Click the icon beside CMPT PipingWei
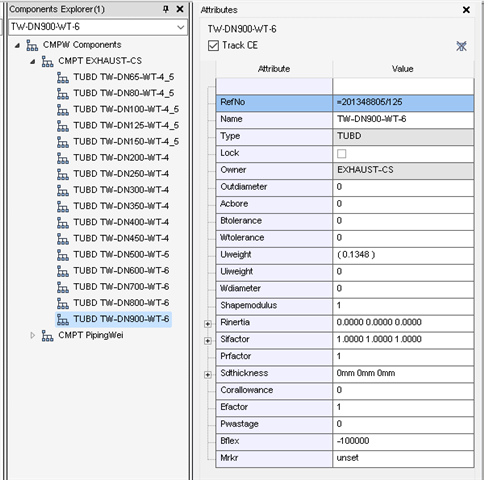The height and width of the screenshot is (480, 484). point(47,336)
